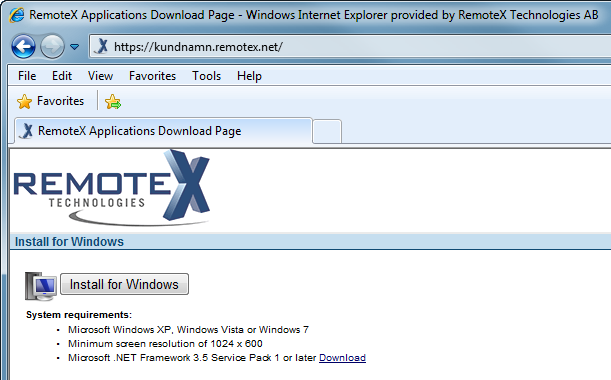Go back with the blue Back arrow
The width and height of the screenshot is (611, 380).
tap(23, 47)
